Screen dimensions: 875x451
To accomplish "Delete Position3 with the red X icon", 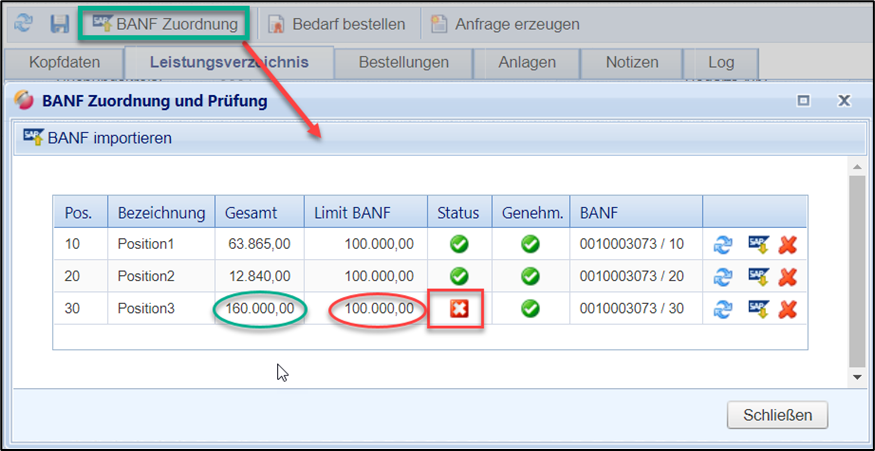I will point(788,310).
